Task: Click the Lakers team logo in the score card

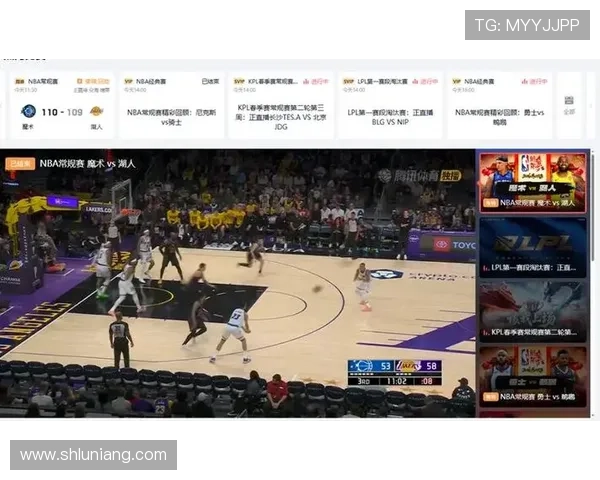Action: (x=96, y=111)
